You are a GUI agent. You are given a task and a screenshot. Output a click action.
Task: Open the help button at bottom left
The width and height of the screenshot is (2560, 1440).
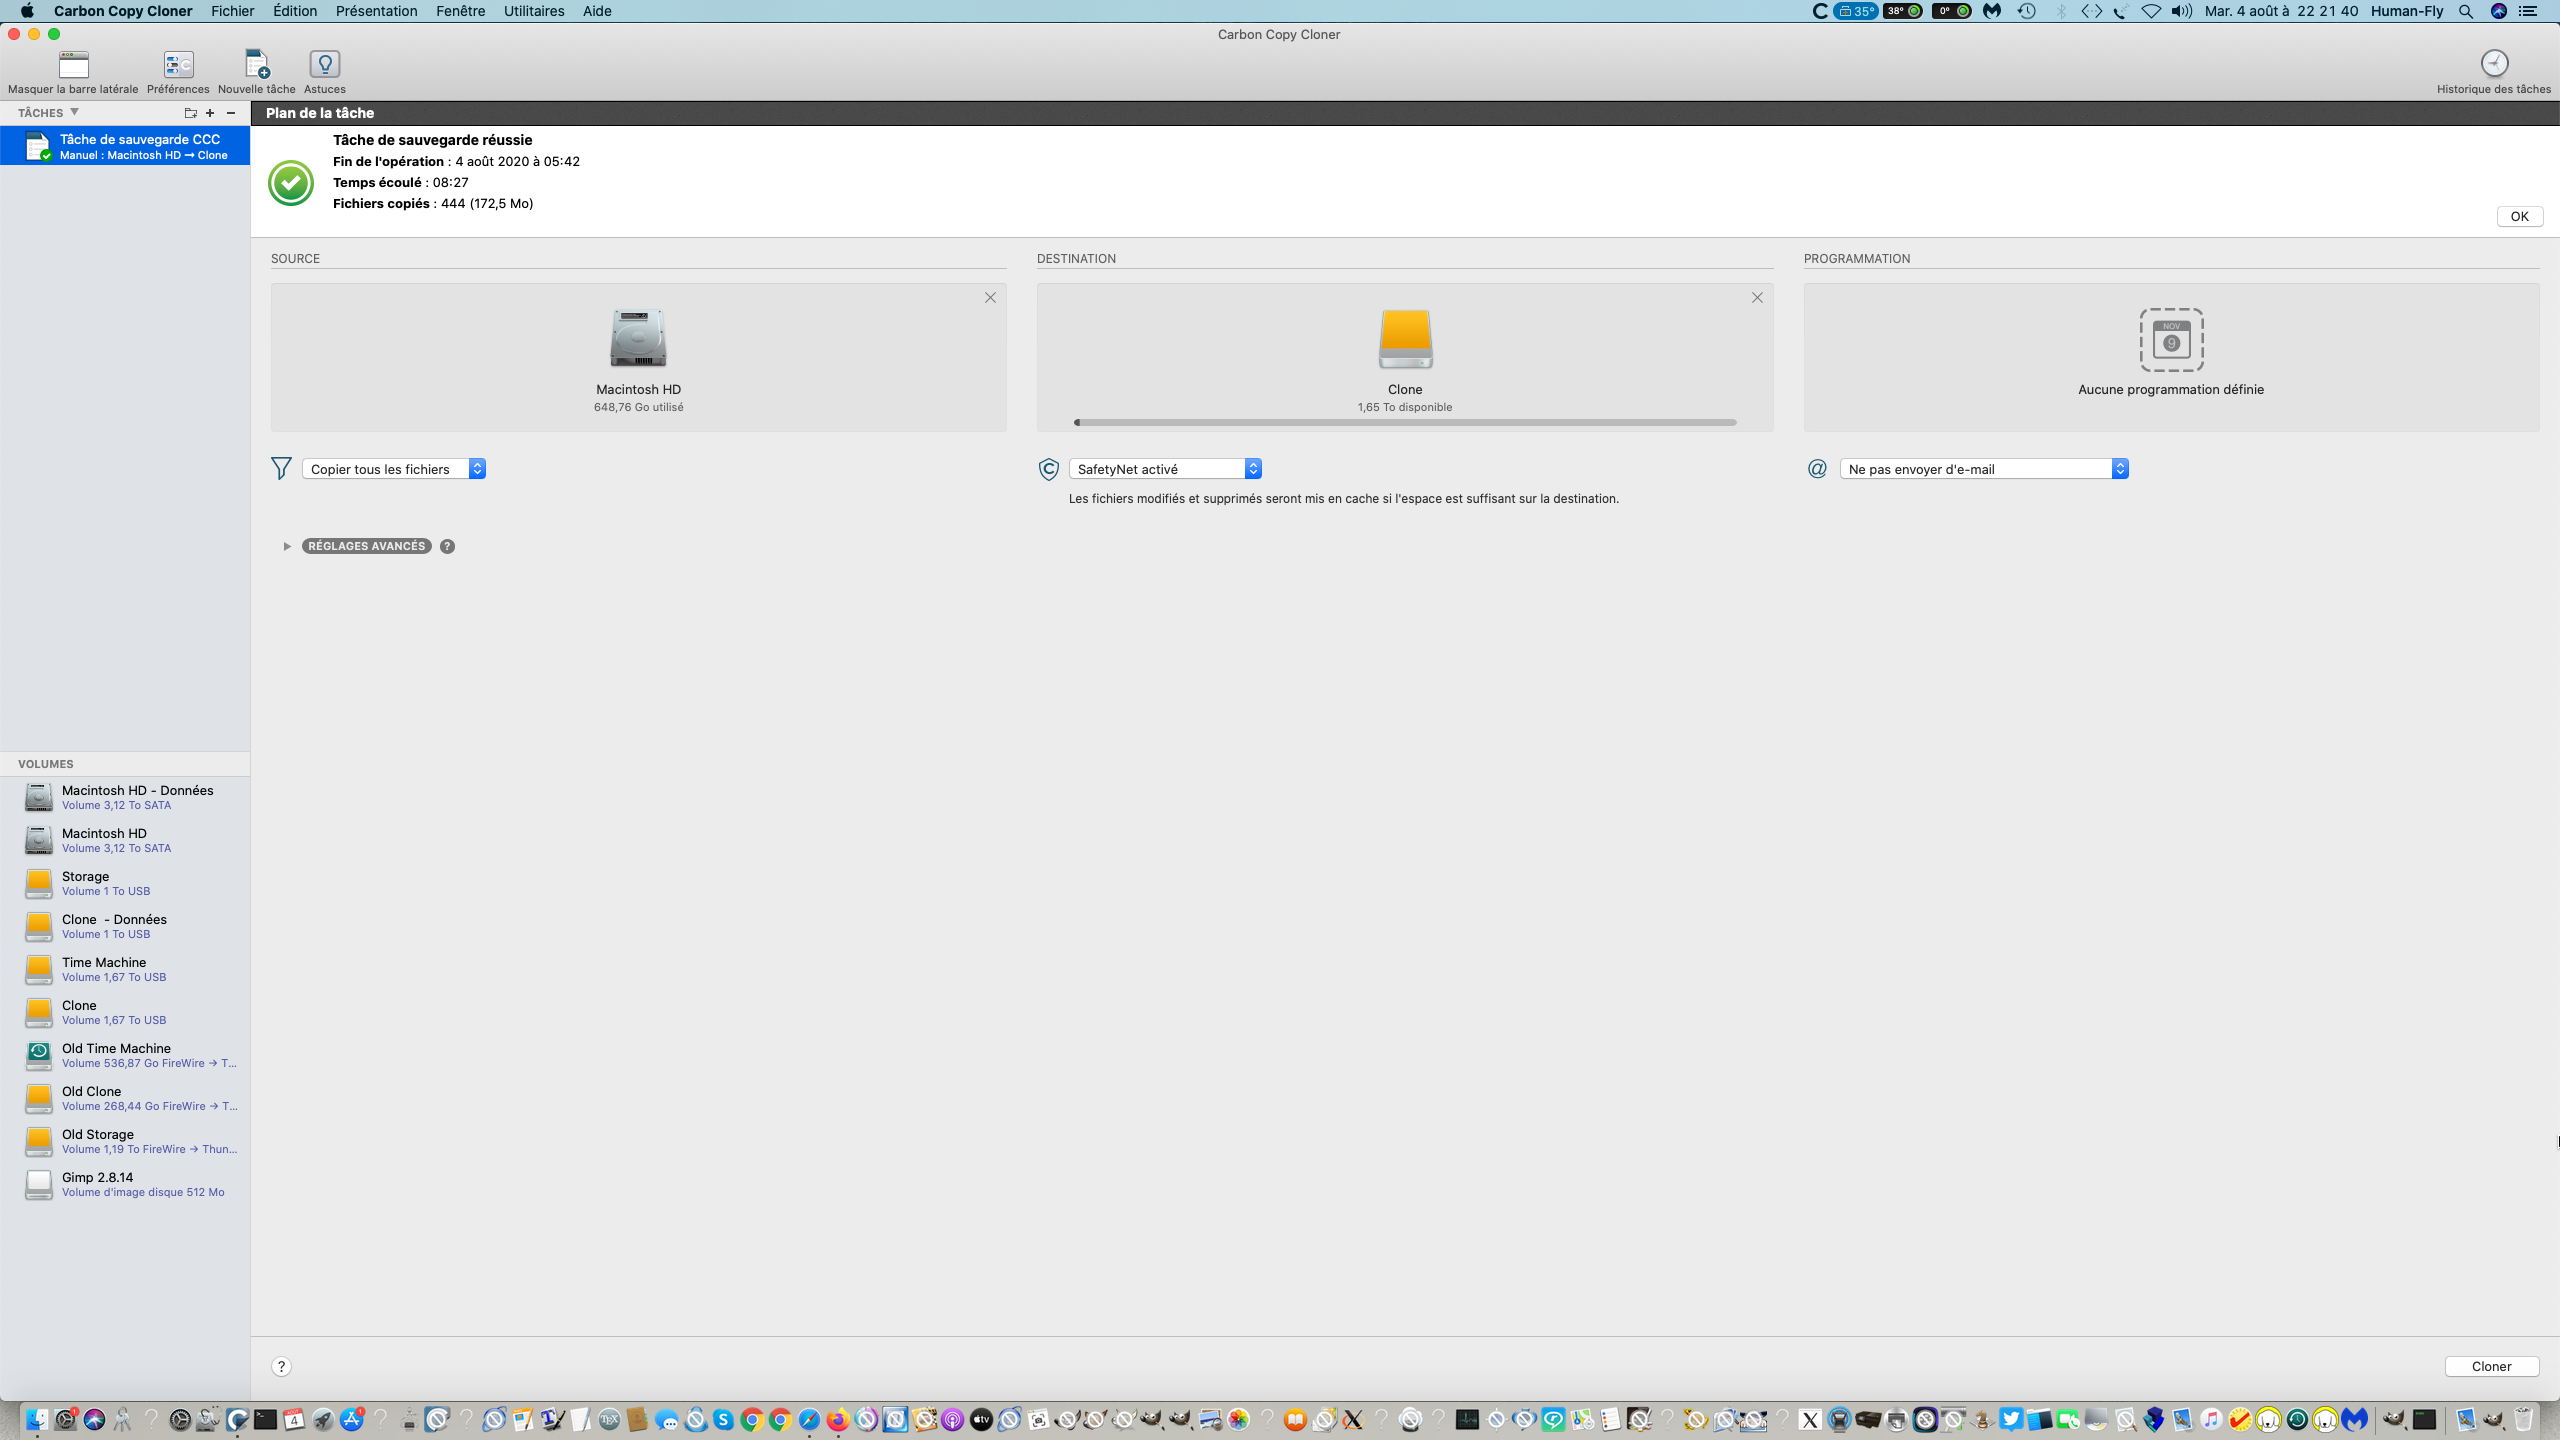pos(281,1366)
